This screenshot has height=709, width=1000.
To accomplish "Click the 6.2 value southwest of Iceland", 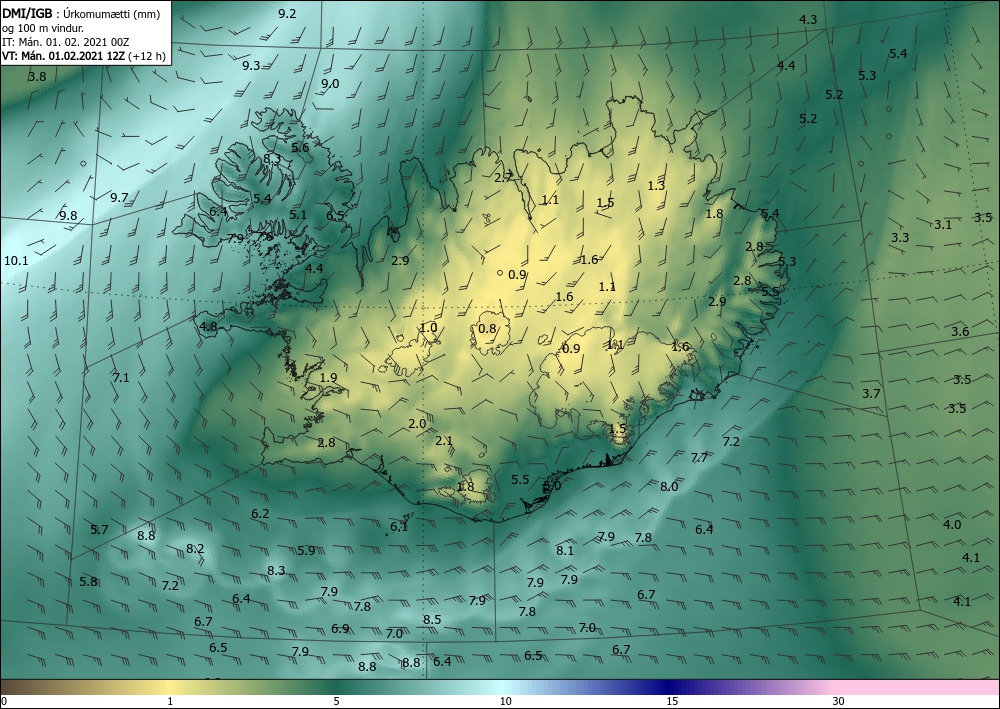I will tap(260, 513).
